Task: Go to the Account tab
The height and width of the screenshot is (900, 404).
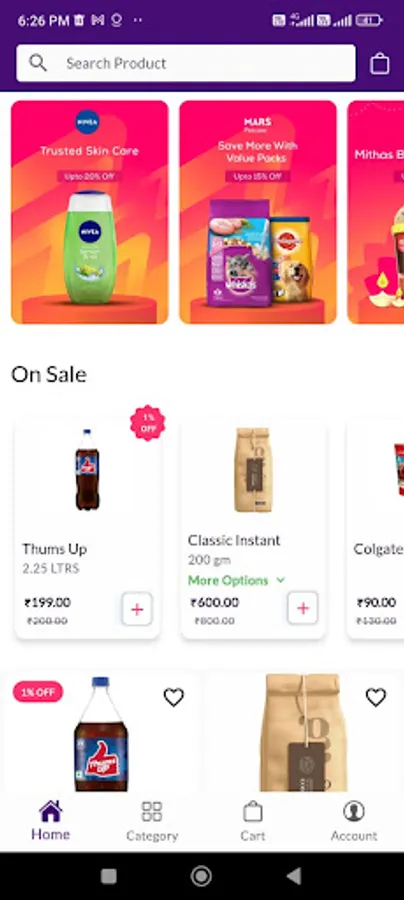Action: pyautogui.click(x=354, y=821)
